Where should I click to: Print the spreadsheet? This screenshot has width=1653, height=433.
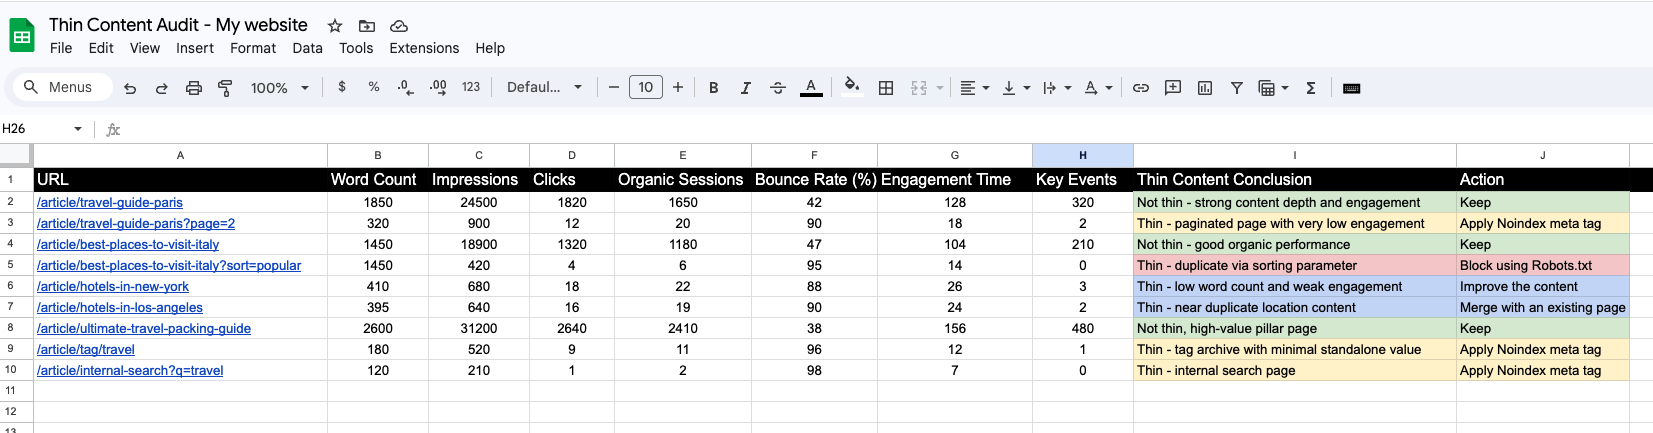(194, 88)
